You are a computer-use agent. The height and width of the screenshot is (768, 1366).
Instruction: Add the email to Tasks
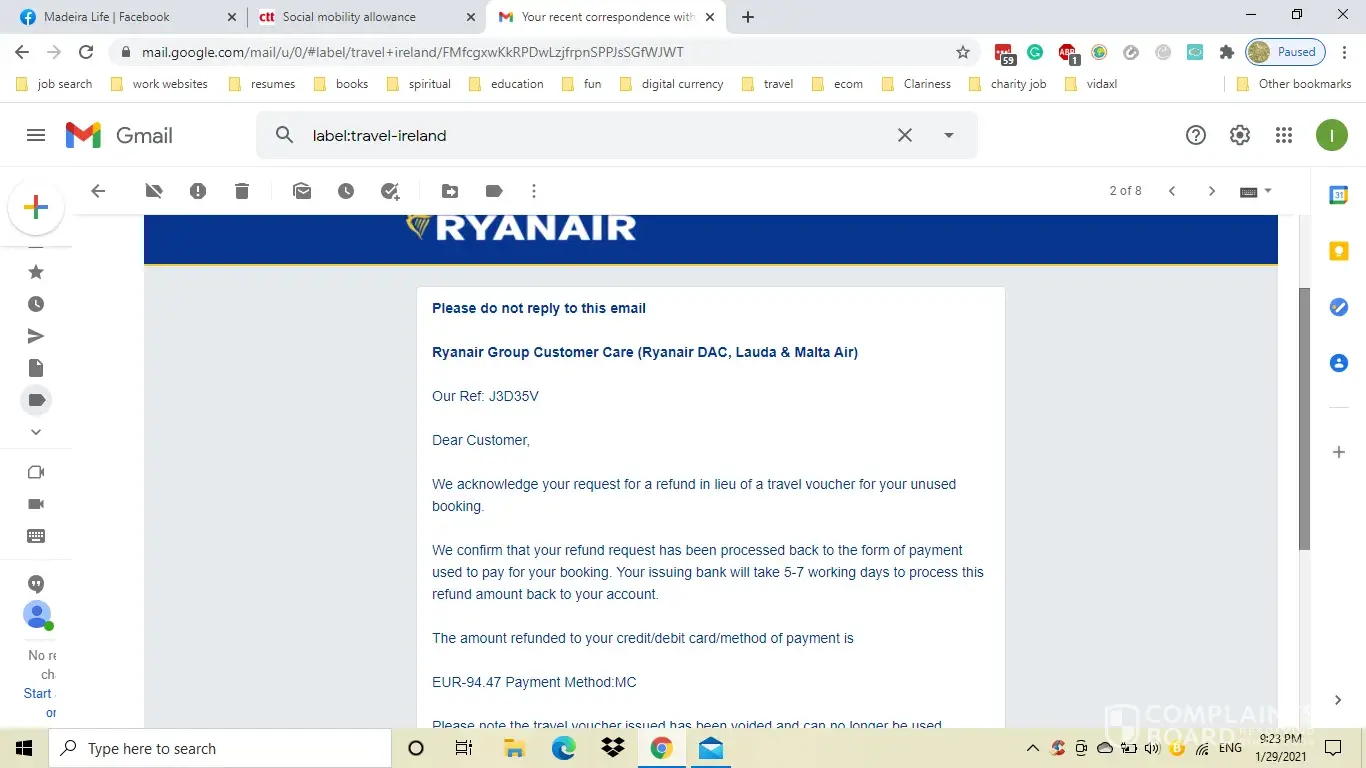point(390,191)
